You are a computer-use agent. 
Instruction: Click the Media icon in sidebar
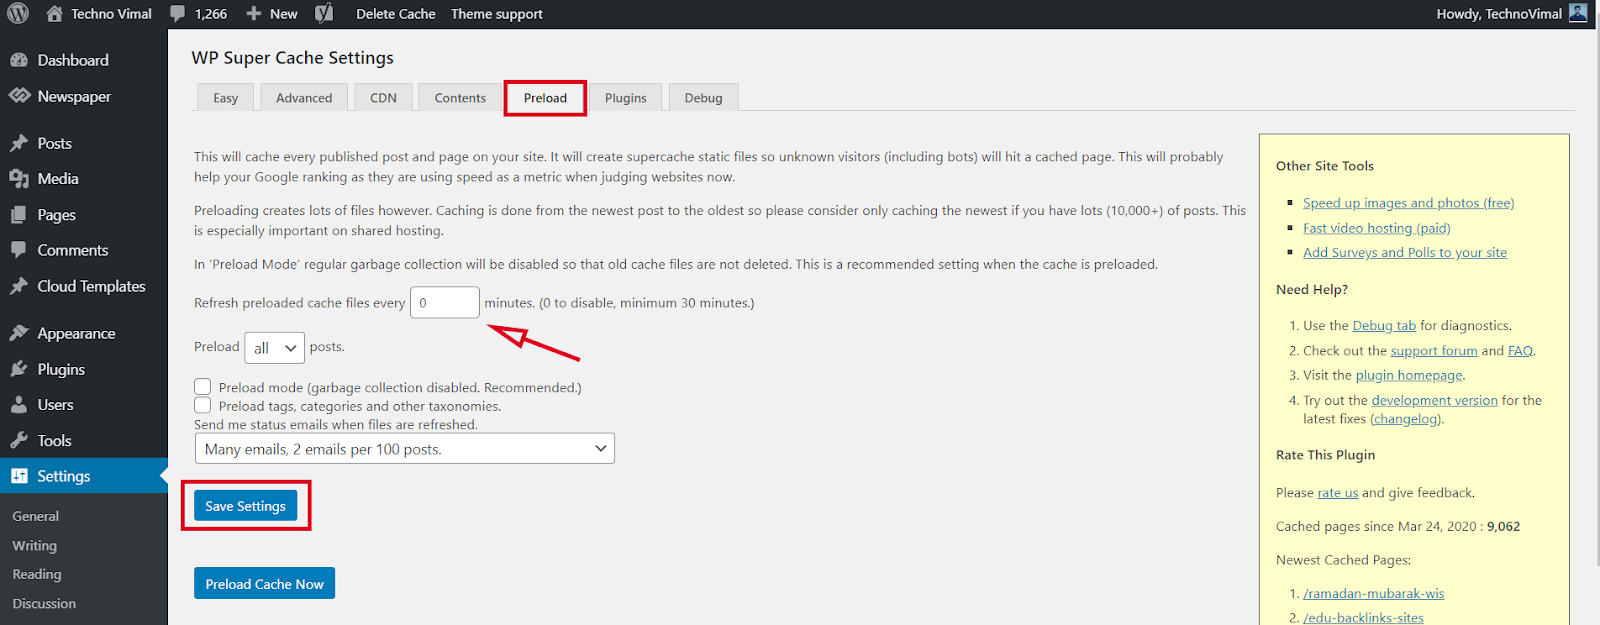19,179
